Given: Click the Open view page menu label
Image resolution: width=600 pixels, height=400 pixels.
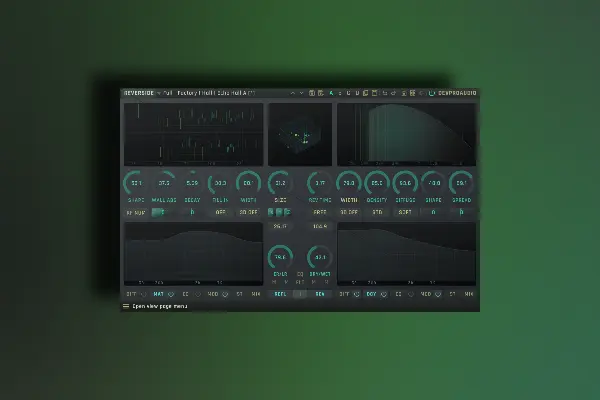Looking at the screenshot, I should pyautogui.click(x=160, y=306).
